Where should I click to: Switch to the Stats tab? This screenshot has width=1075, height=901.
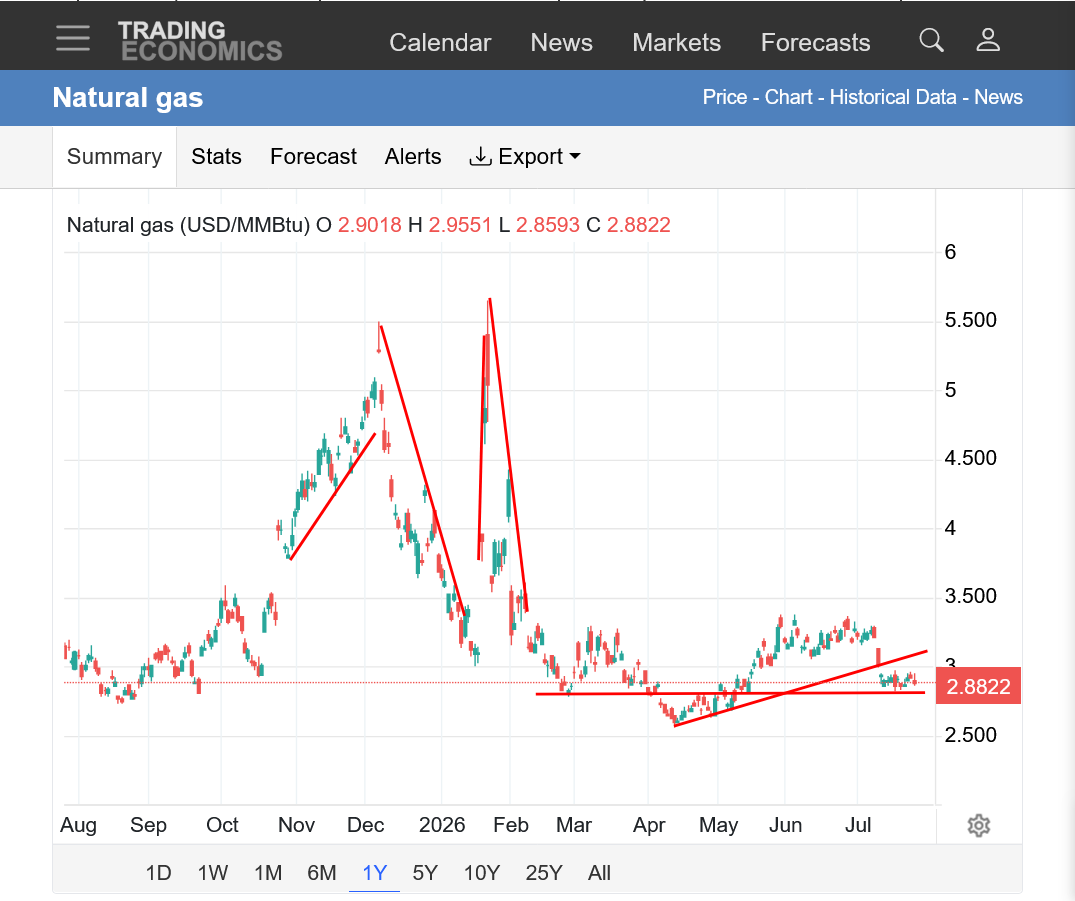217,156
